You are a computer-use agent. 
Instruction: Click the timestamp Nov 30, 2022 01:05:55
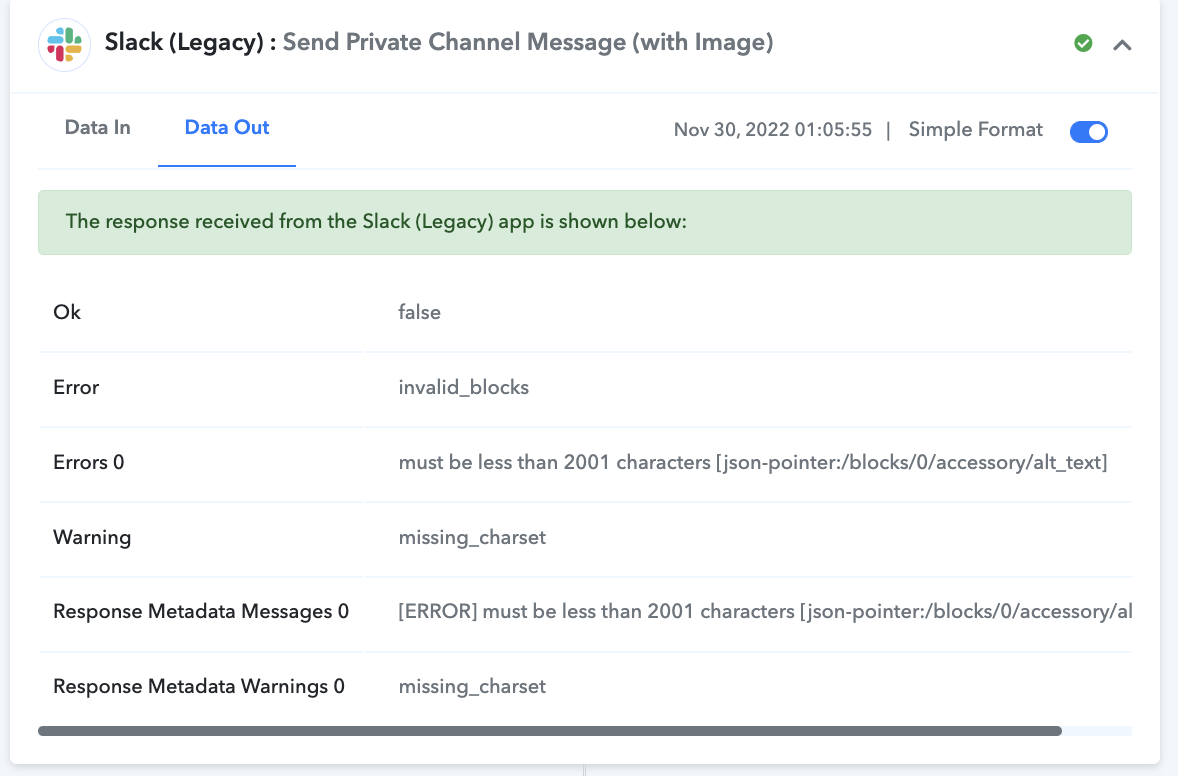(773, 130)
